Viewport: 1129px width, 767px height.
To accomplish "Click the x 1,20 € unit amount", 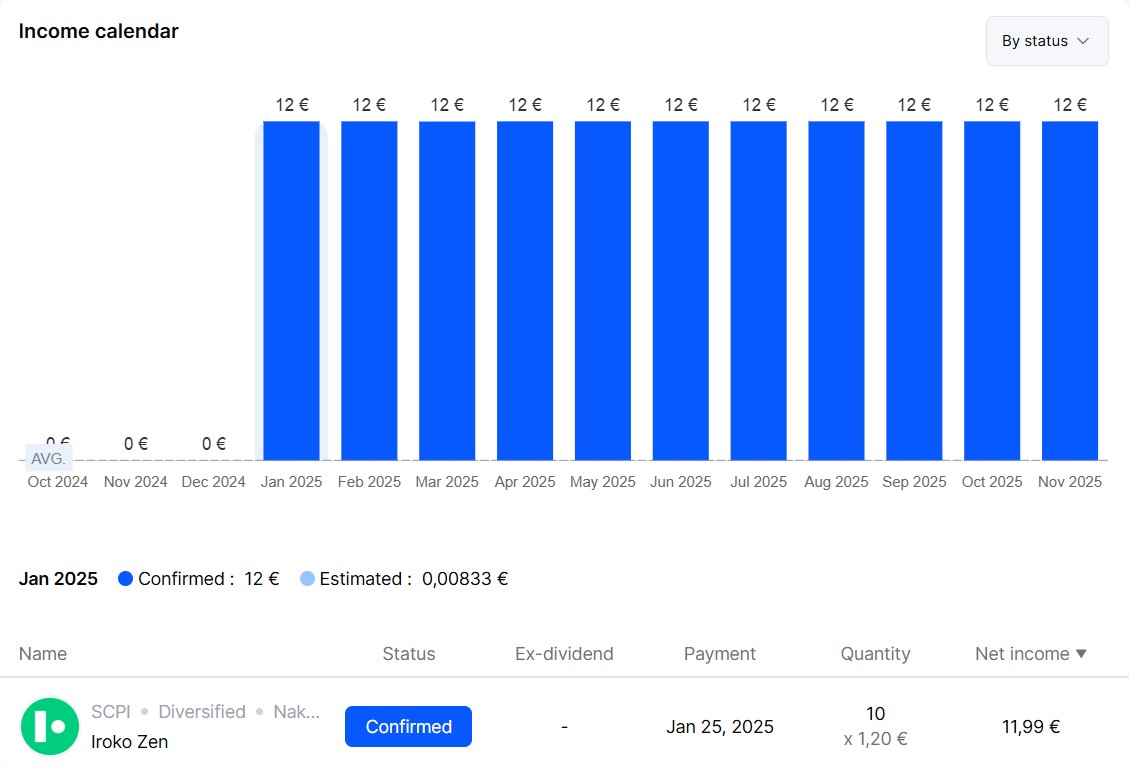I will pos(875,739).
